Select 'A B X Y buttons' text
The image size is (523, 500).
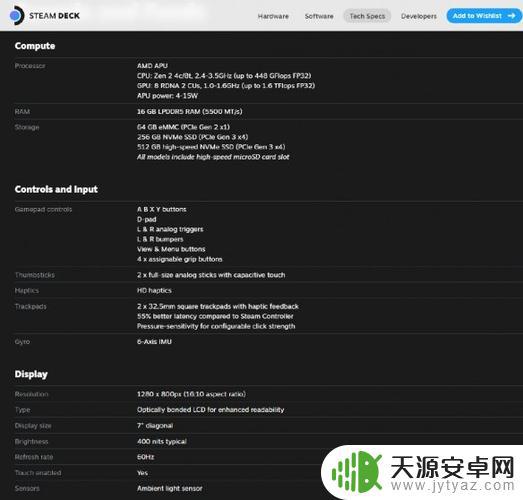click(x=161, y=209)
